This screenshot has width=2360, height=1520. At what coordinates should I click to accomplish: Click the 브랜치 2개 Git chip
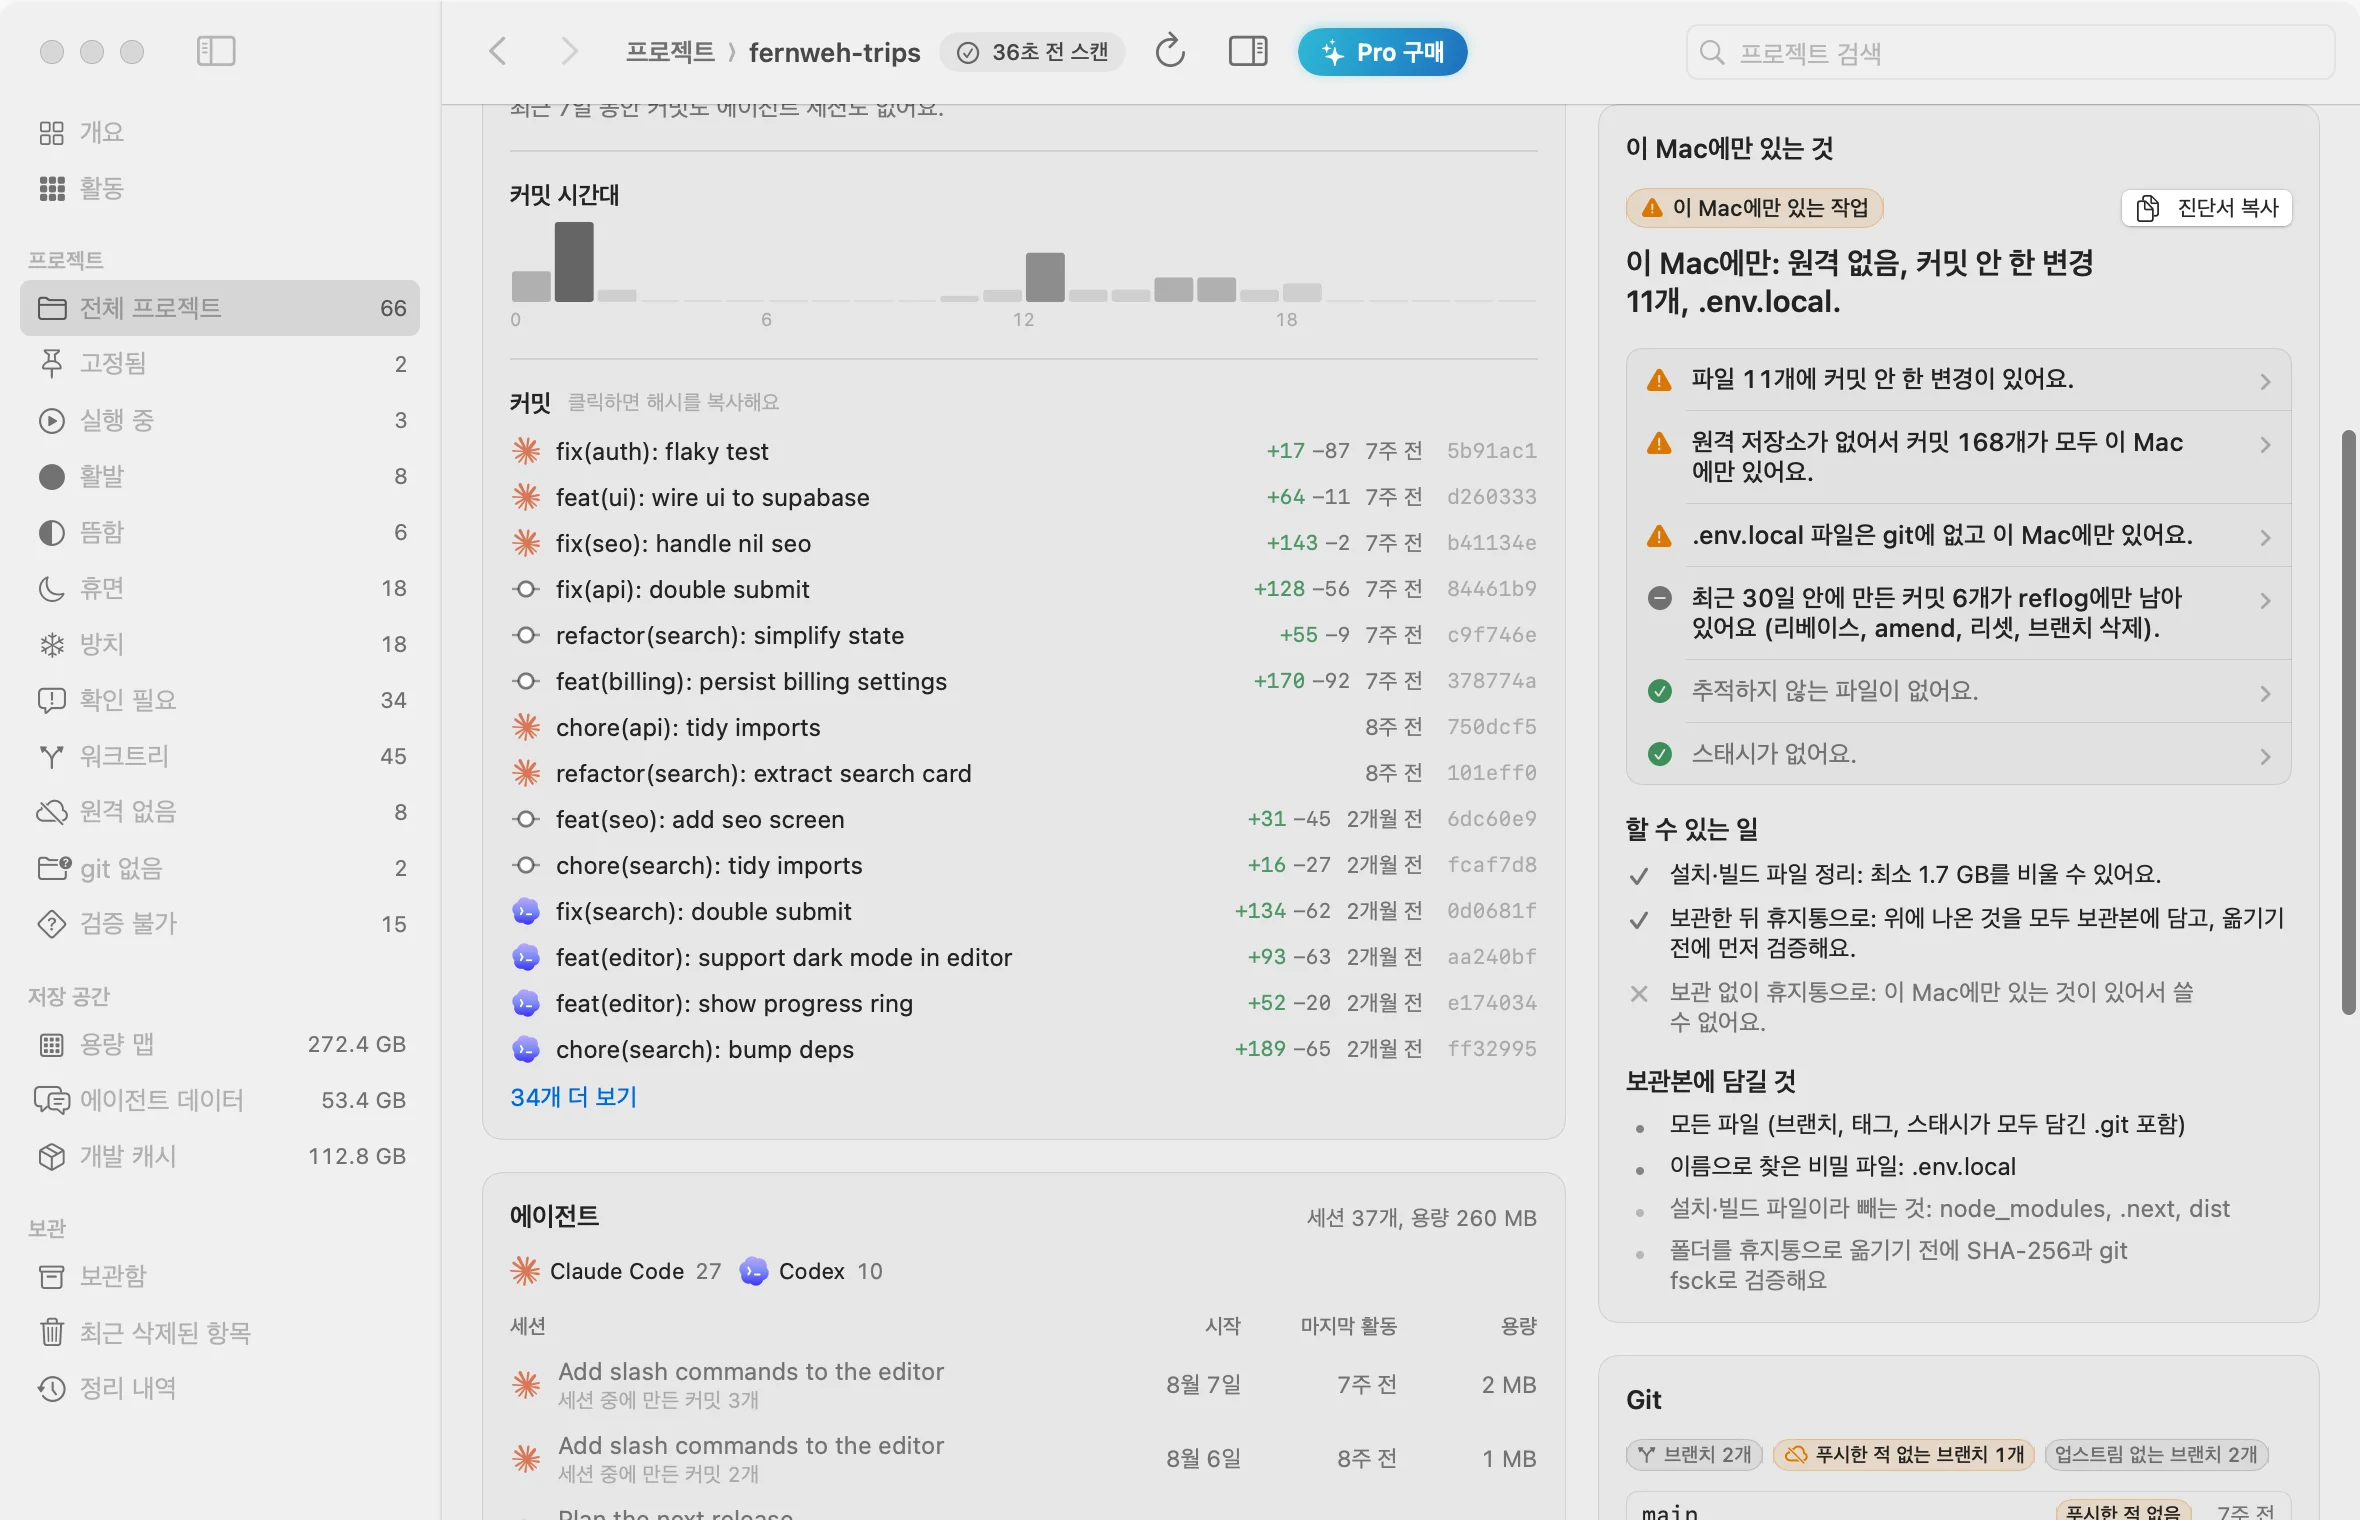click(1693, 1455)
